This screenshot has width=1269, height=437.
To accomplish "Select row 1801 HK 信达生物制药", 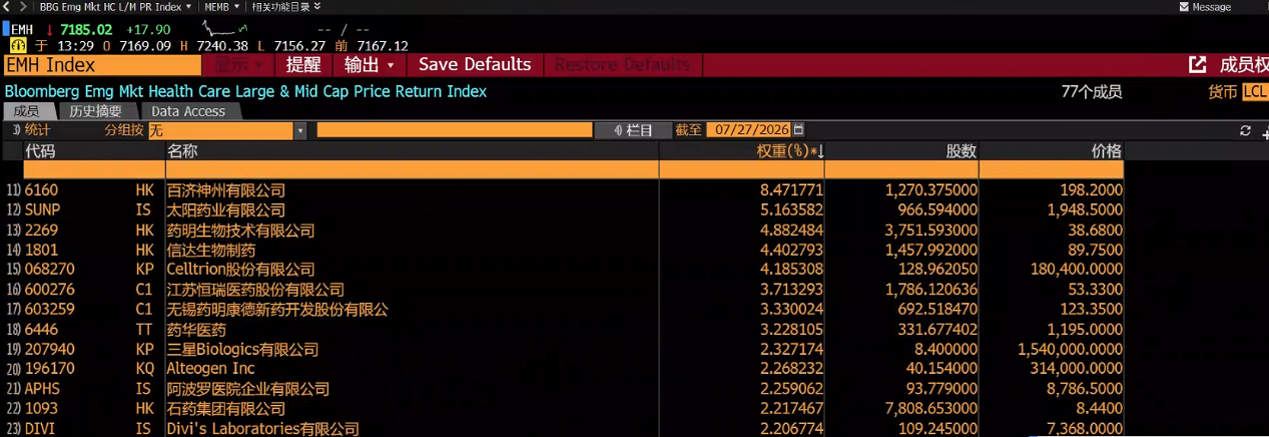I will click(563, 250).
